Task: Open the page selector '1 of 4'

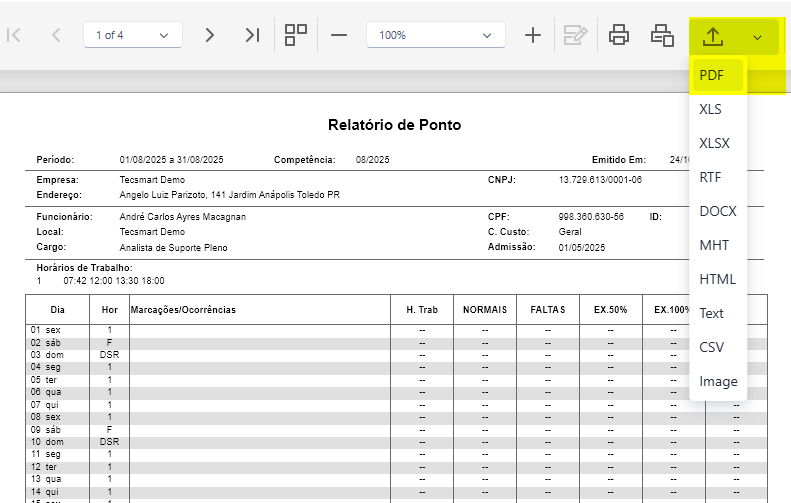Action: [x=133, y=35]
